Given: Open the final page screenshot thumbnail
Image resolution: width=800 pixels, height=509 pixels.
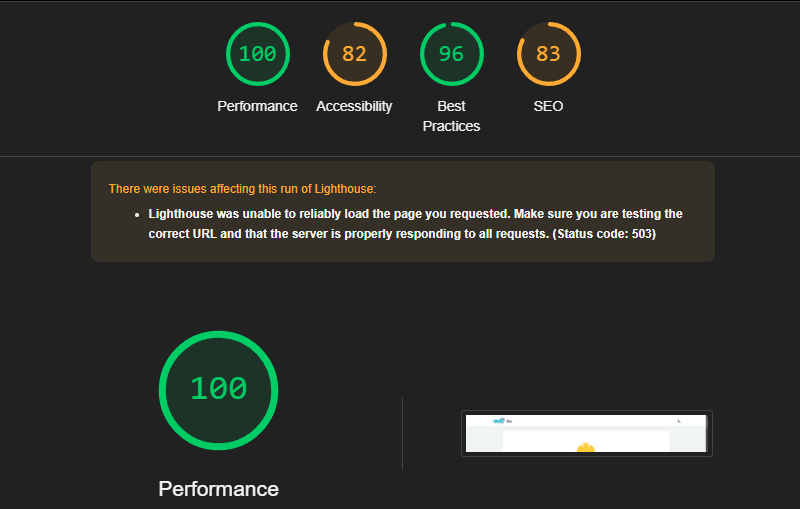Looking at the screenshot, I should pyautogui.click(x=586, y=434).
